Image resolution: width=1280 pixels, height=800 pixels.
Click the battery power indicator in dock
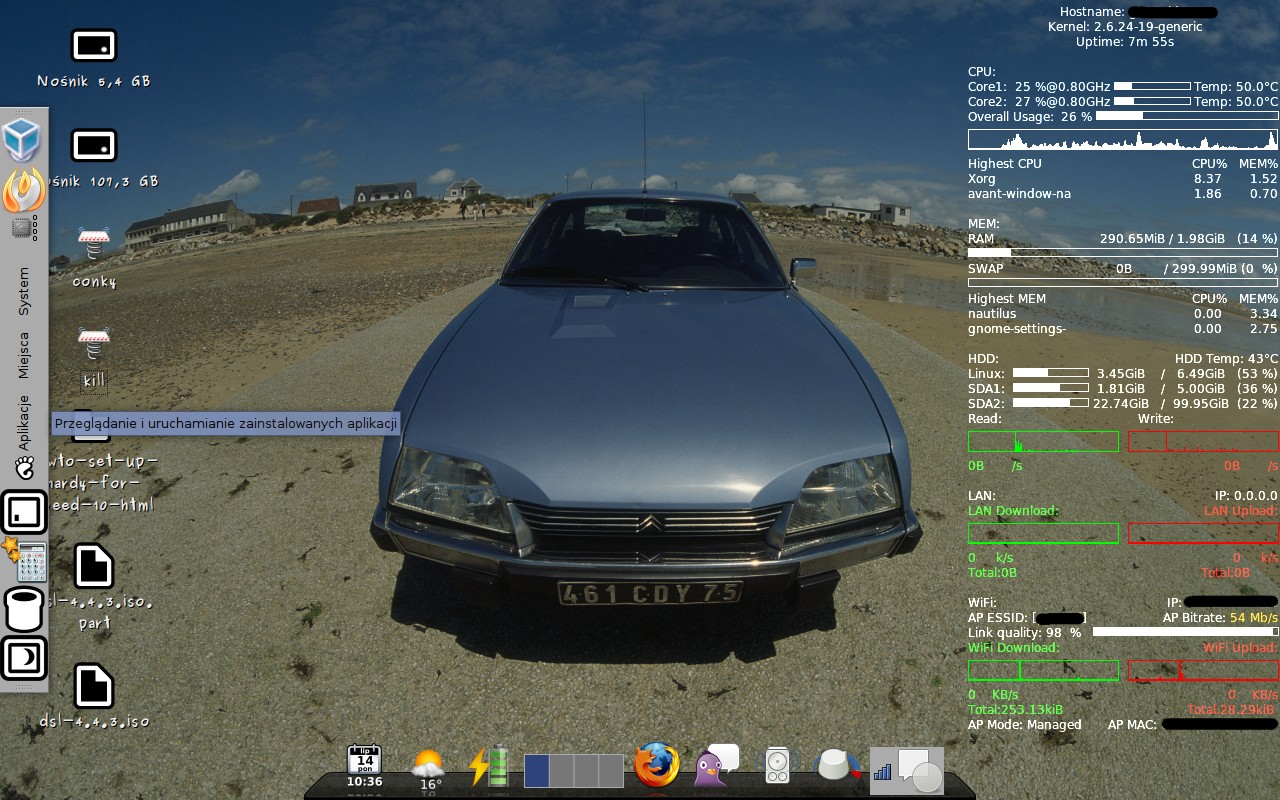coord(488,767)
